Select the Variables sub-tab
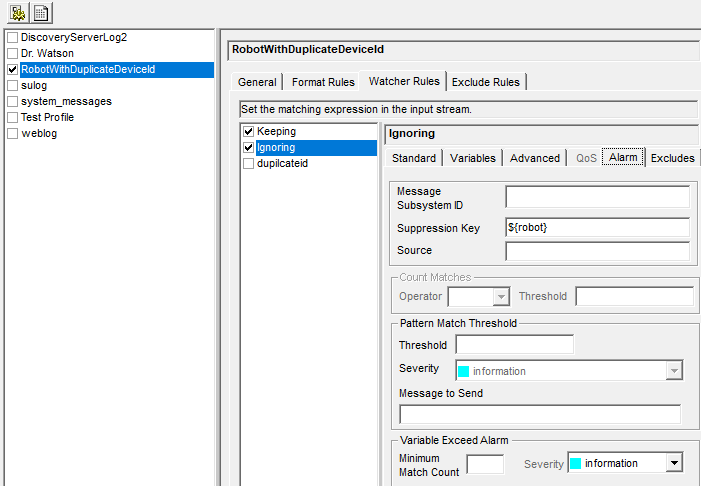Screen dimensions: 701x486 pyautogui.click(x=473, y=158)
